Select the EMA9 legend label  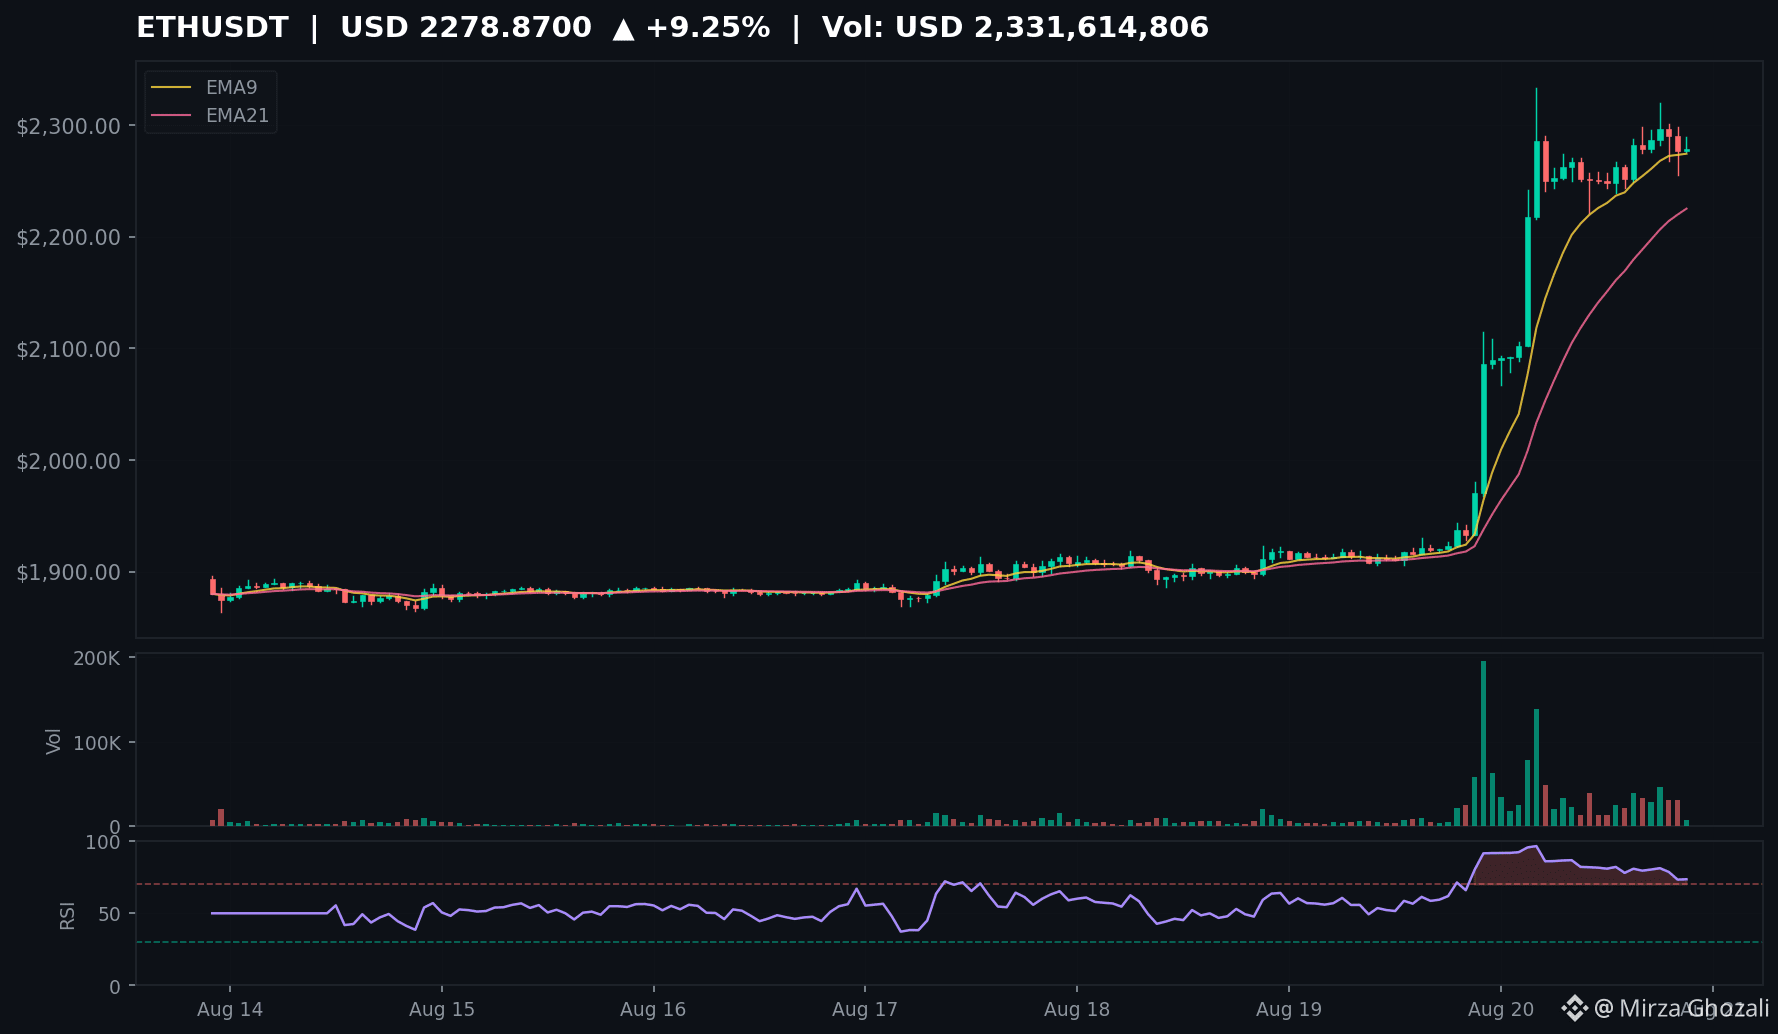pos(231,88)
